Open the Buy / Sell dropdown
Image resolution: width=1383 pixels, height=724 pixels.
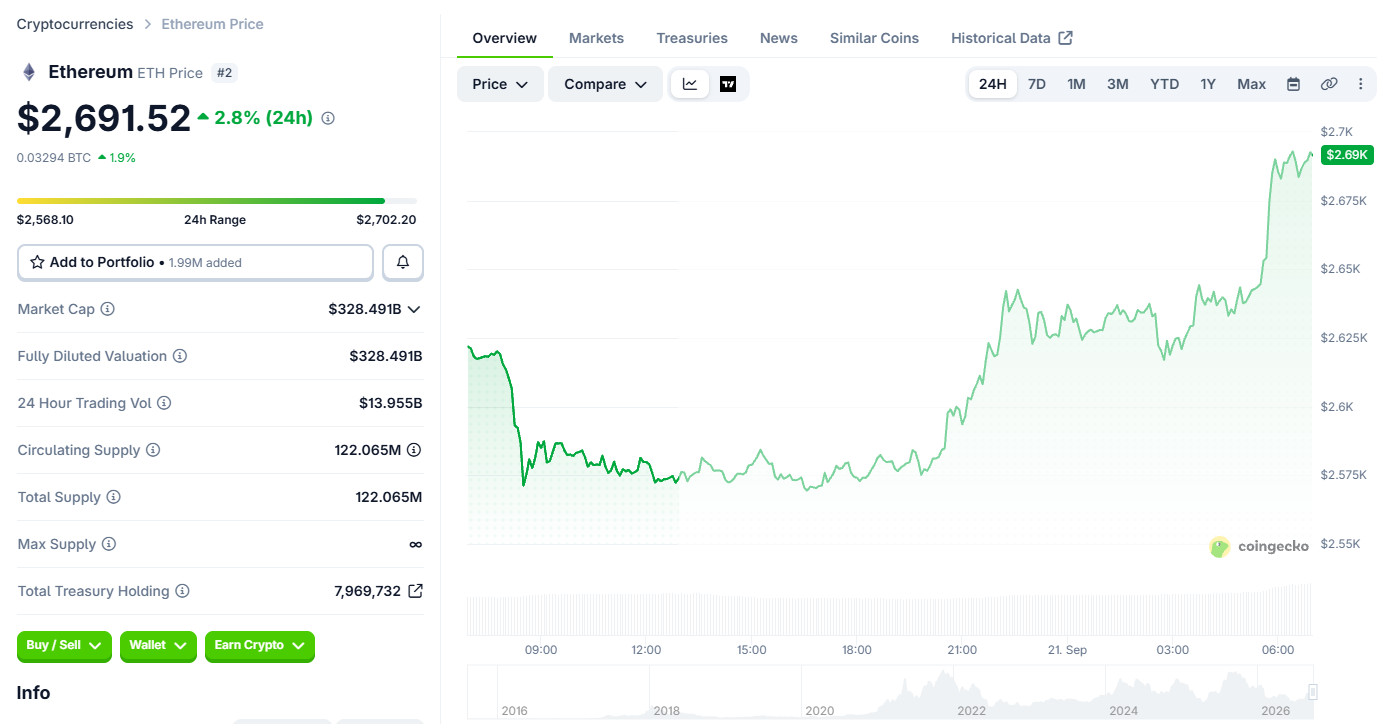[x=65, y=646]
